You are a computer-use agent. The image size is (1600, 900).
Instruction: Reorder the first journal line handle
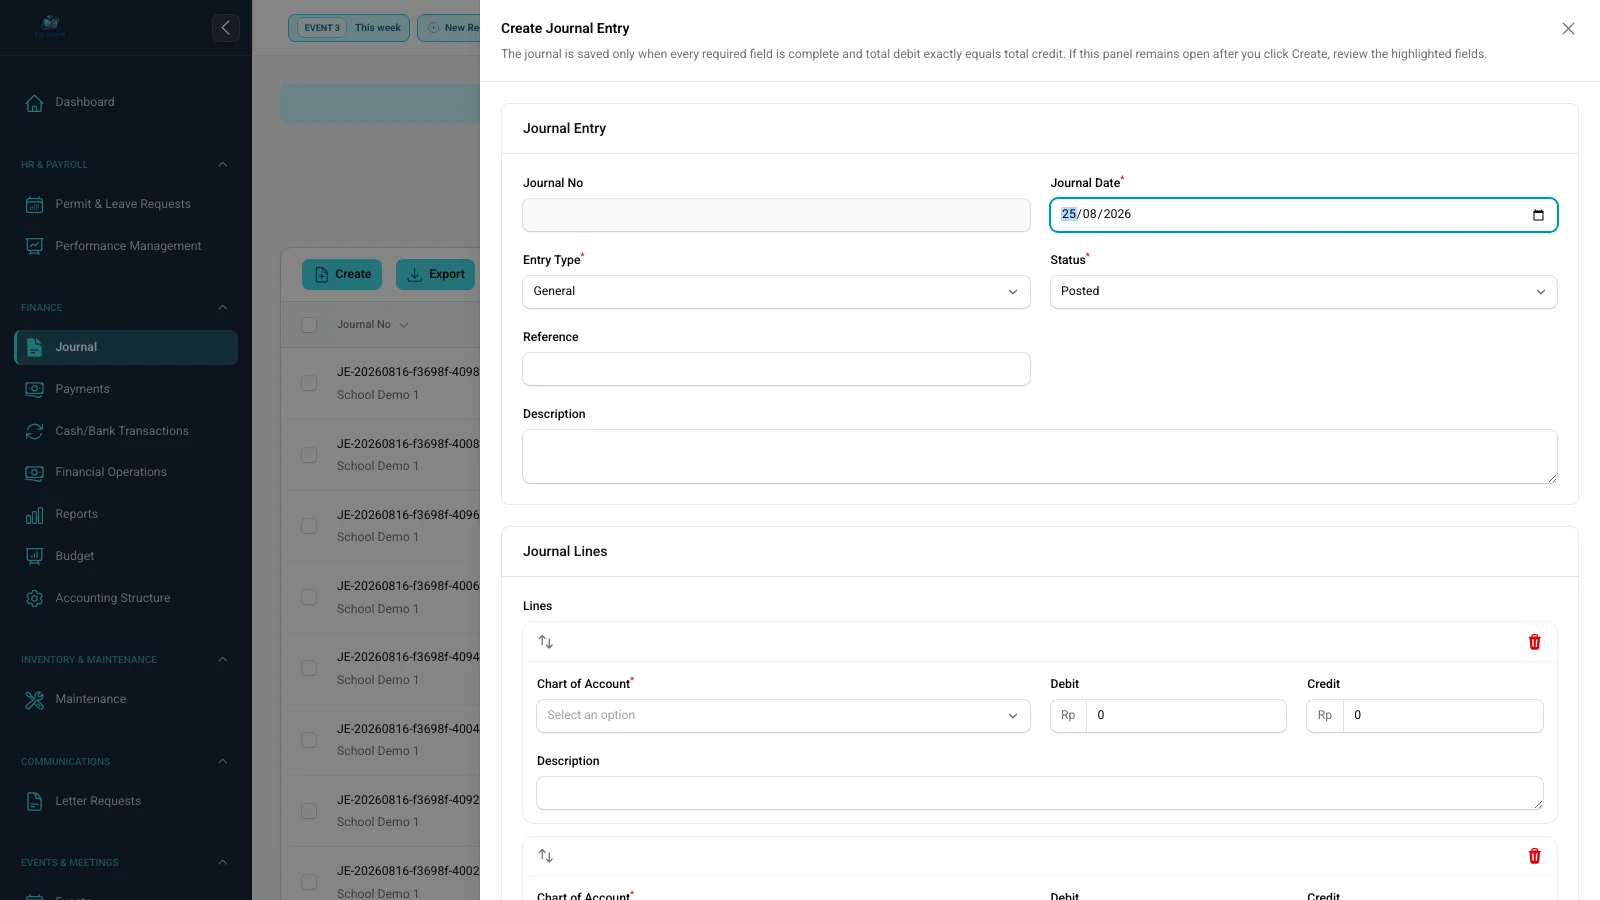546,642
